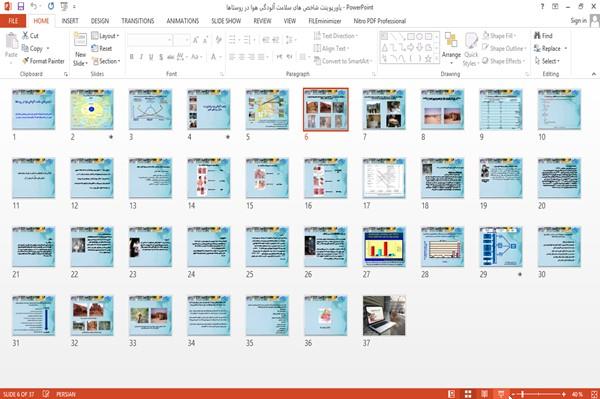This screenshot has height=399, width=600.
Task: Click the 40% zoom level indicator
Action: [577, 394]
